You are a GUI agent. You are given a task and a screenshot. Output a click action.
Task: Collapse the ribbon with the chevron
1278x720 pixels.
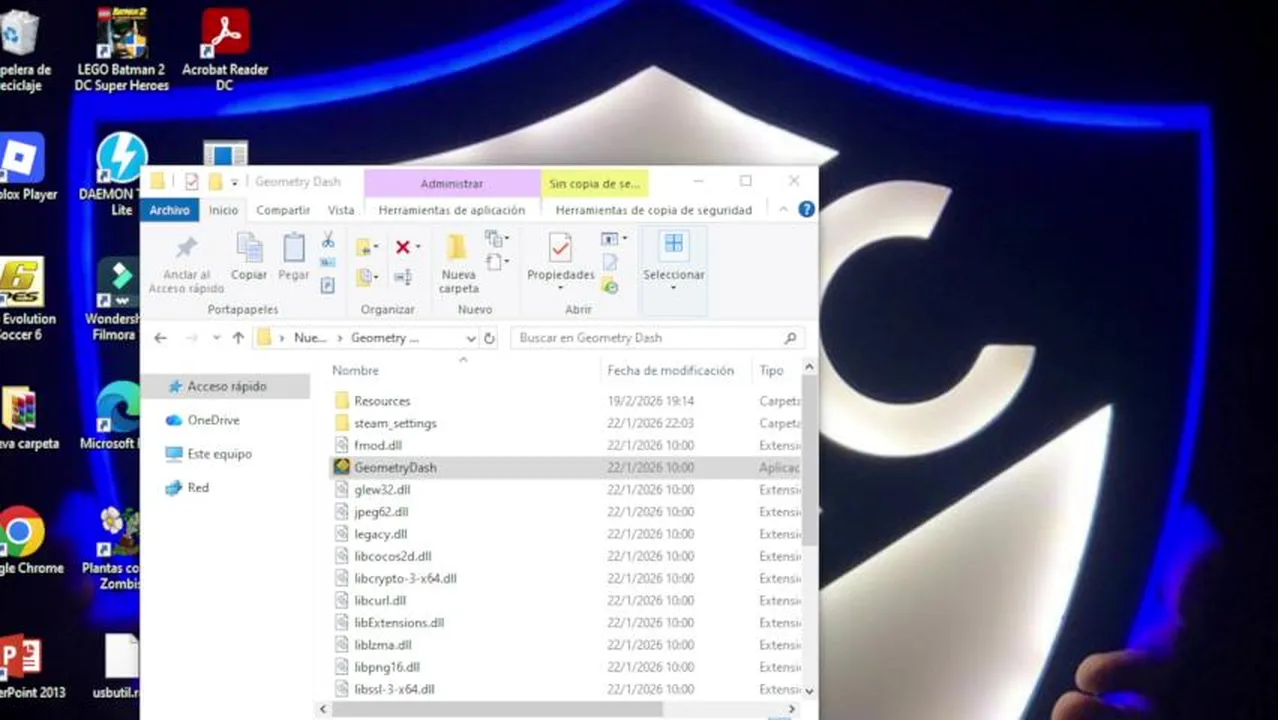784,210
